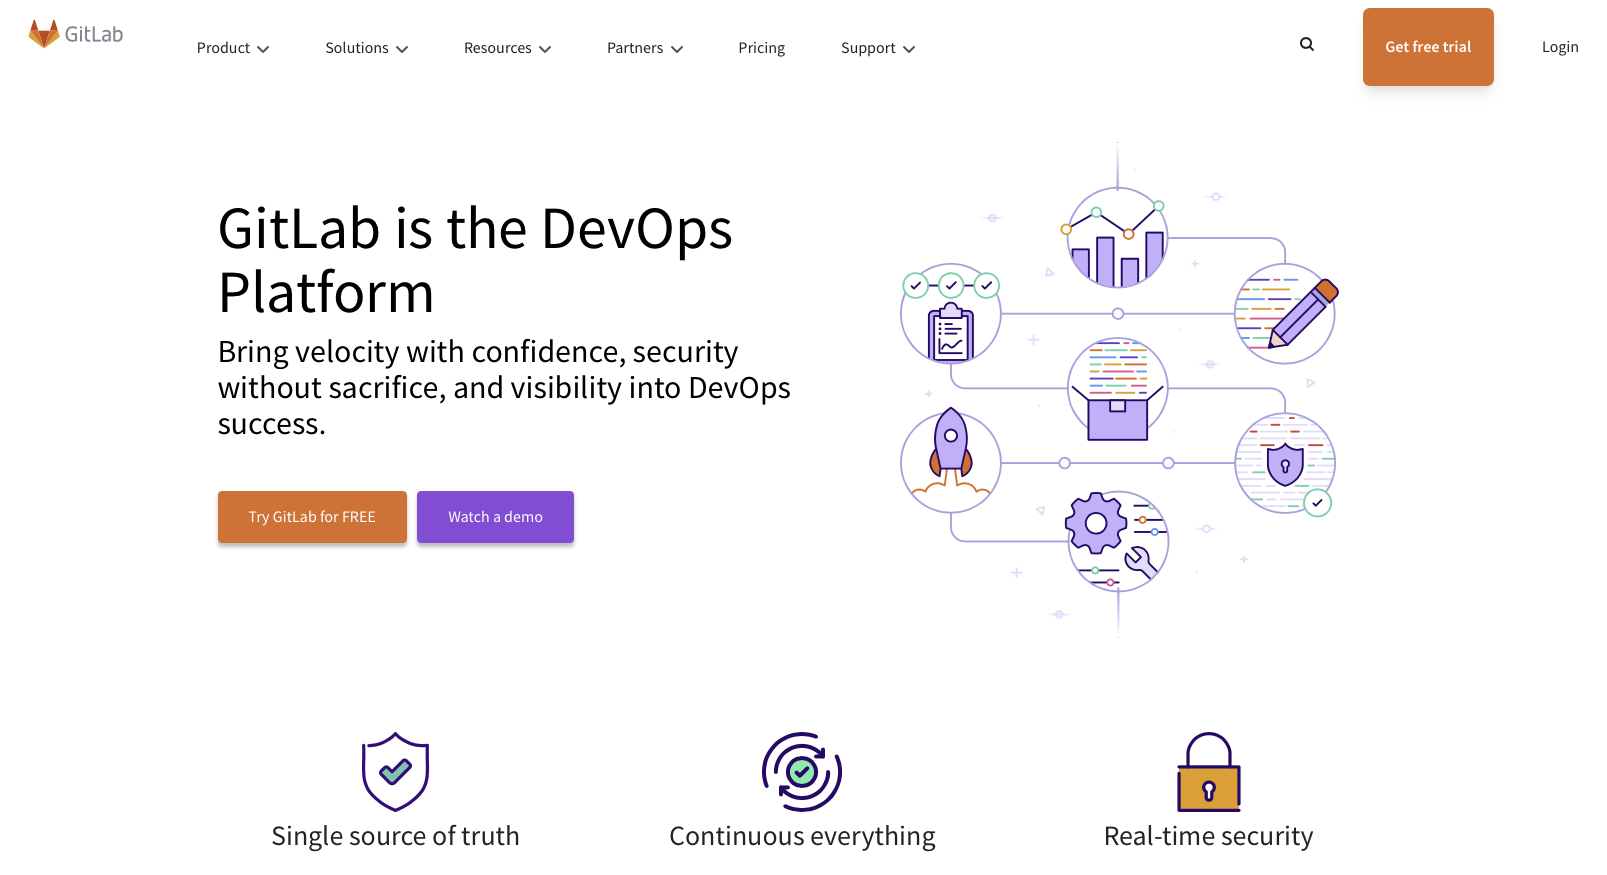Click the bar chart circle in the illustration
This screenshot has width=1607, height=875.
click(x=1117, y=238)
